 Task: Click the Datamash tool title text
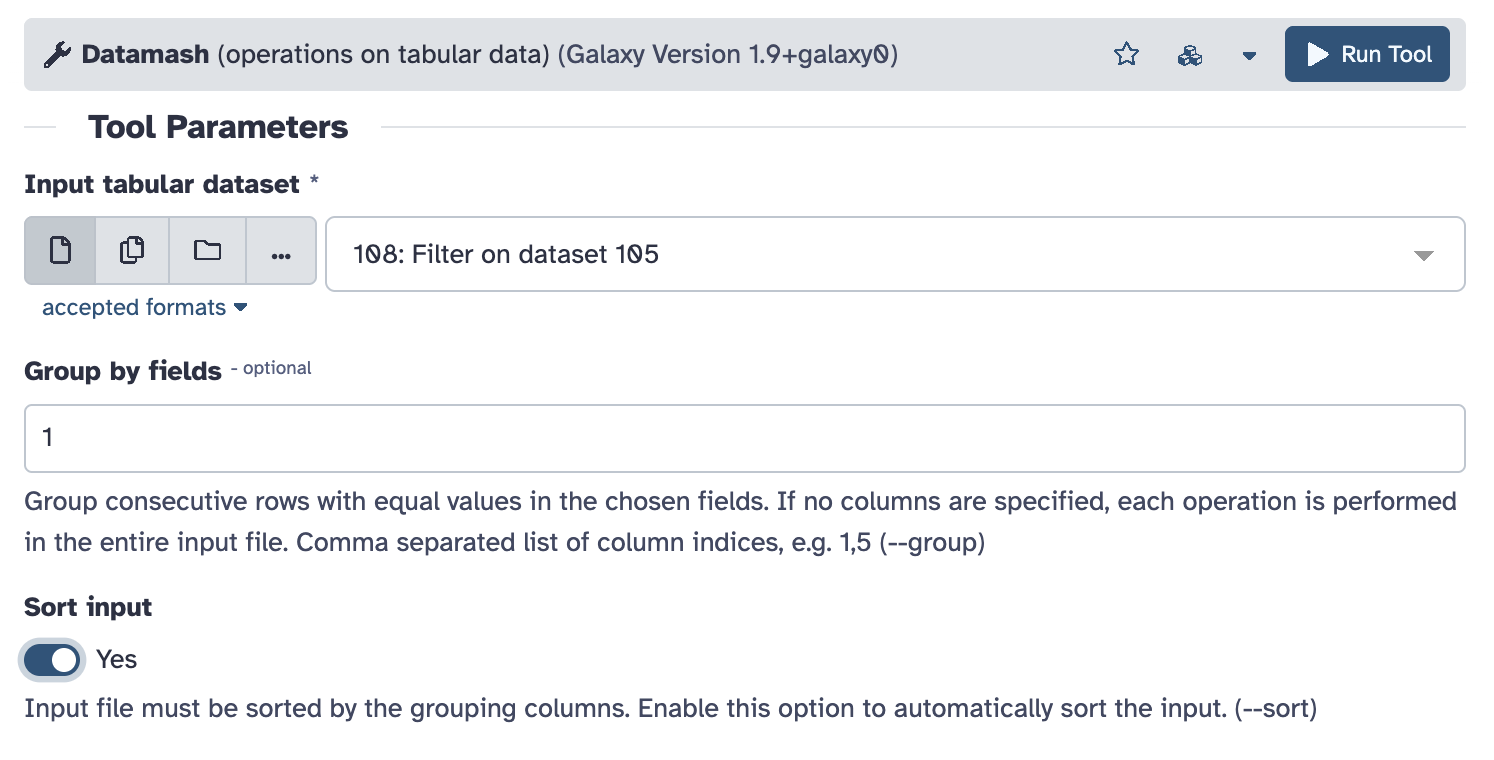tap(146, 55)
